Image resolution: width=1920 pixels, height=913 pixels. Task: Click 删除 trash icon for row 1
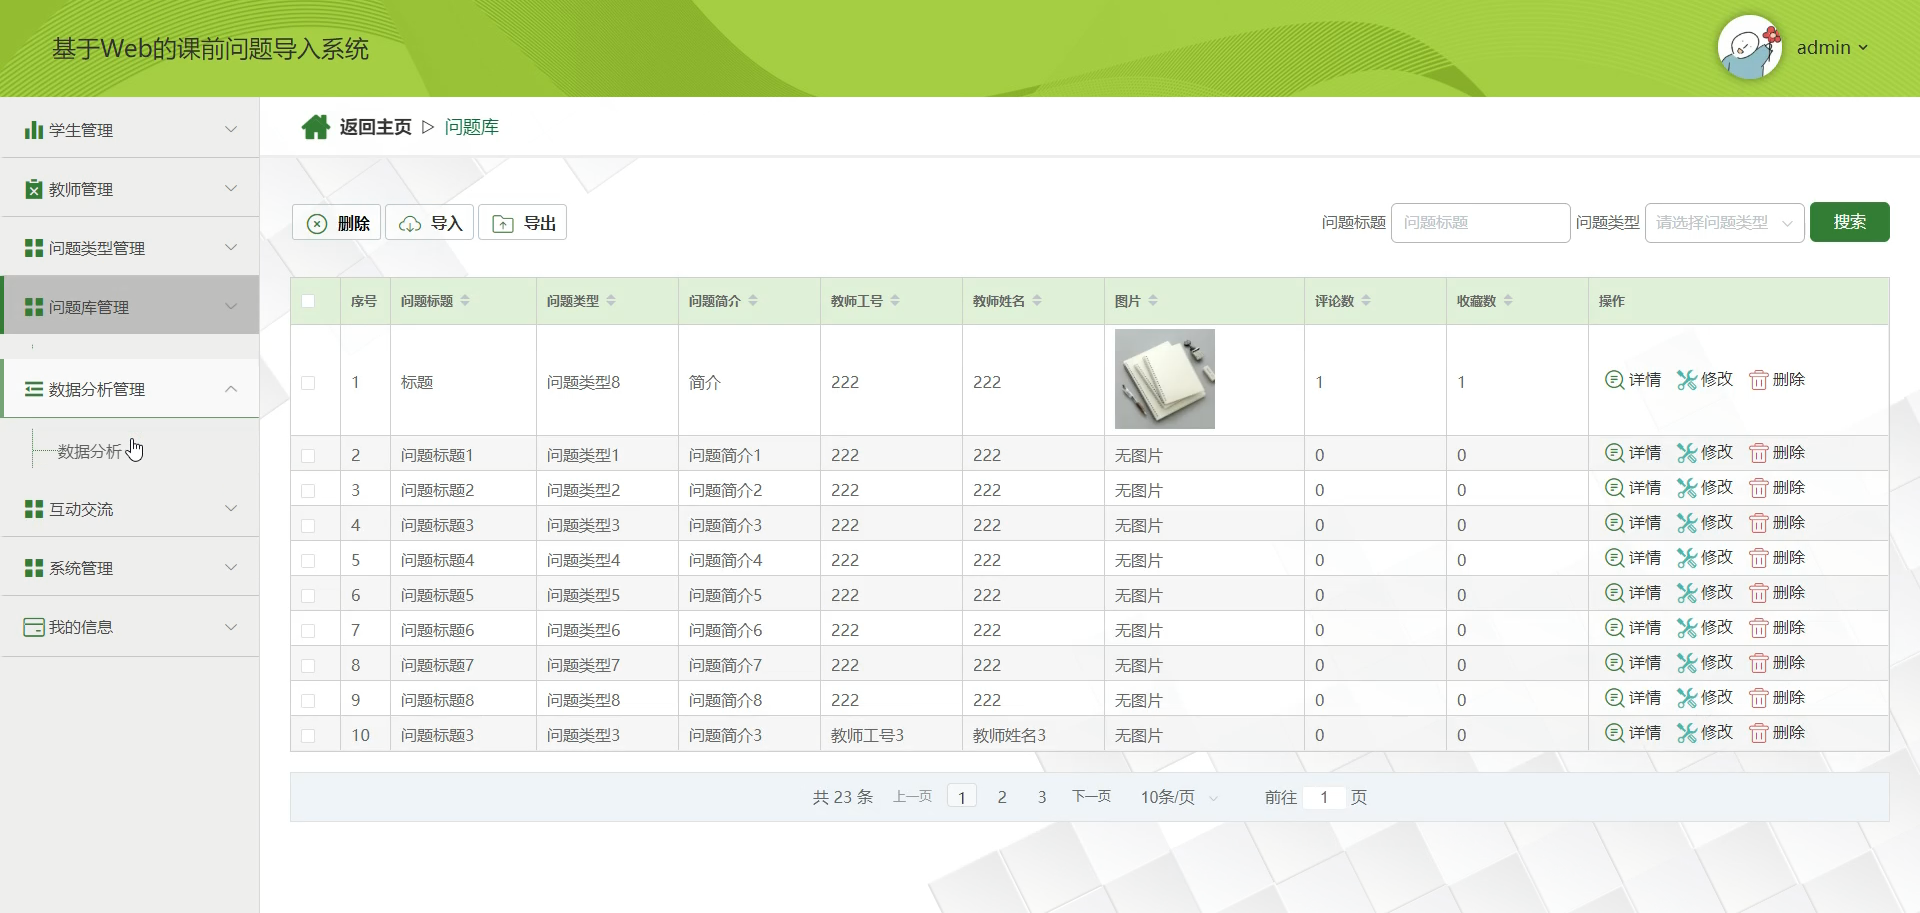tap(1758, 380)
